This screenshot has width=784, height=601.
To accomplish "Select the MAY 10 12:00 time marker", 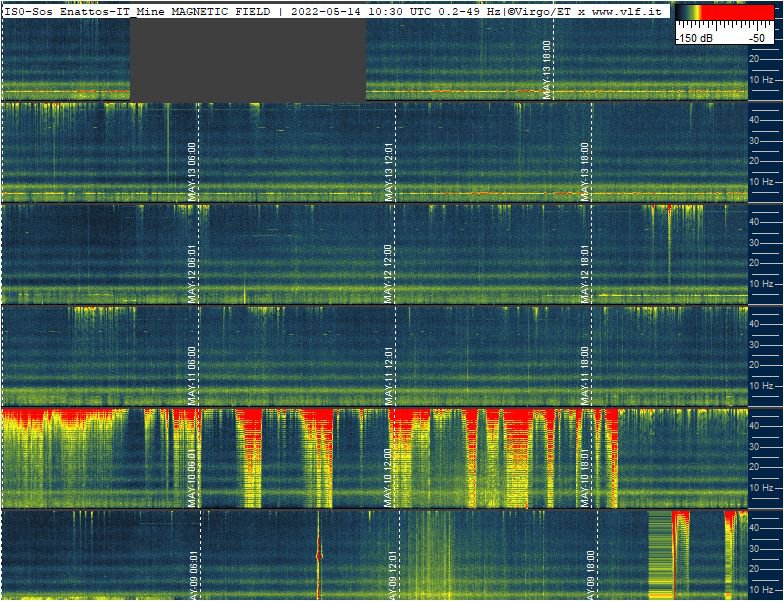I will [x=388, y=478].
